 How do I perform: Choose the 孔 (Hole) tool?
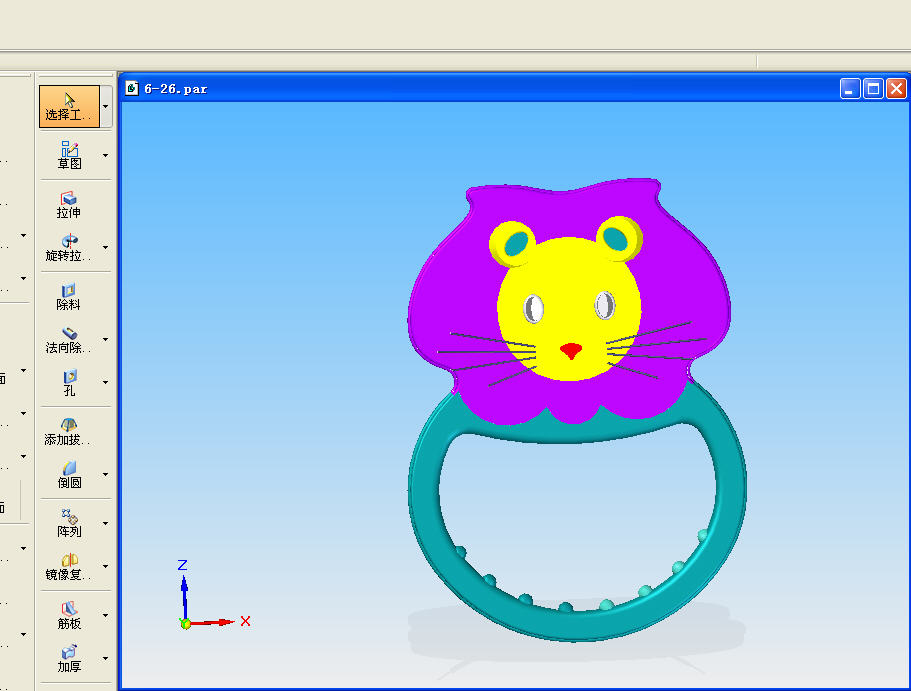click(69, 382)
